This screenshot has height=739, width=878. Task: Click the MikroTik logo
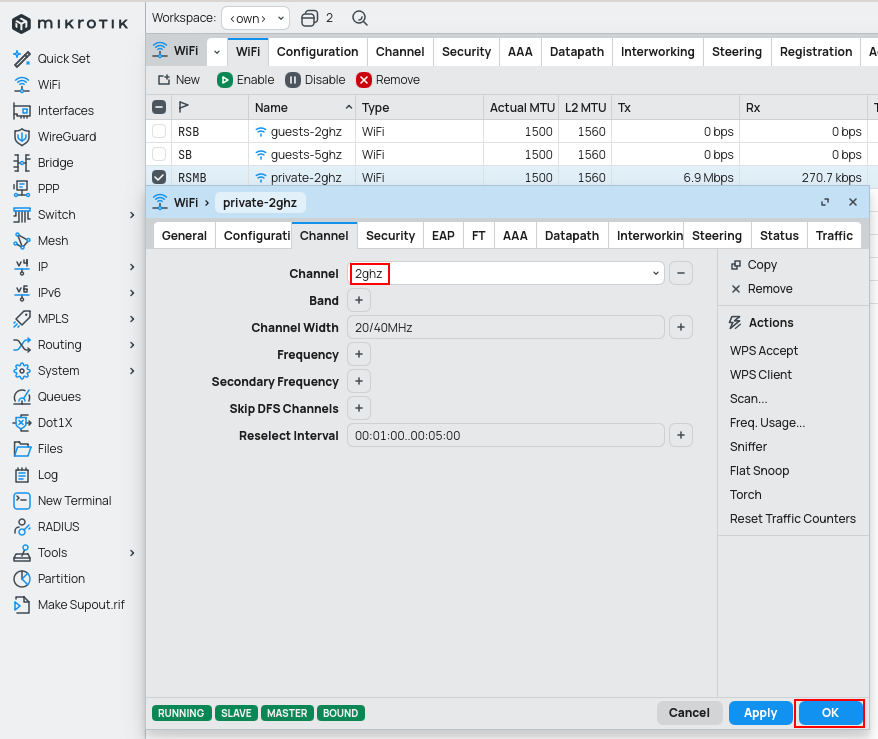(70, 24)
